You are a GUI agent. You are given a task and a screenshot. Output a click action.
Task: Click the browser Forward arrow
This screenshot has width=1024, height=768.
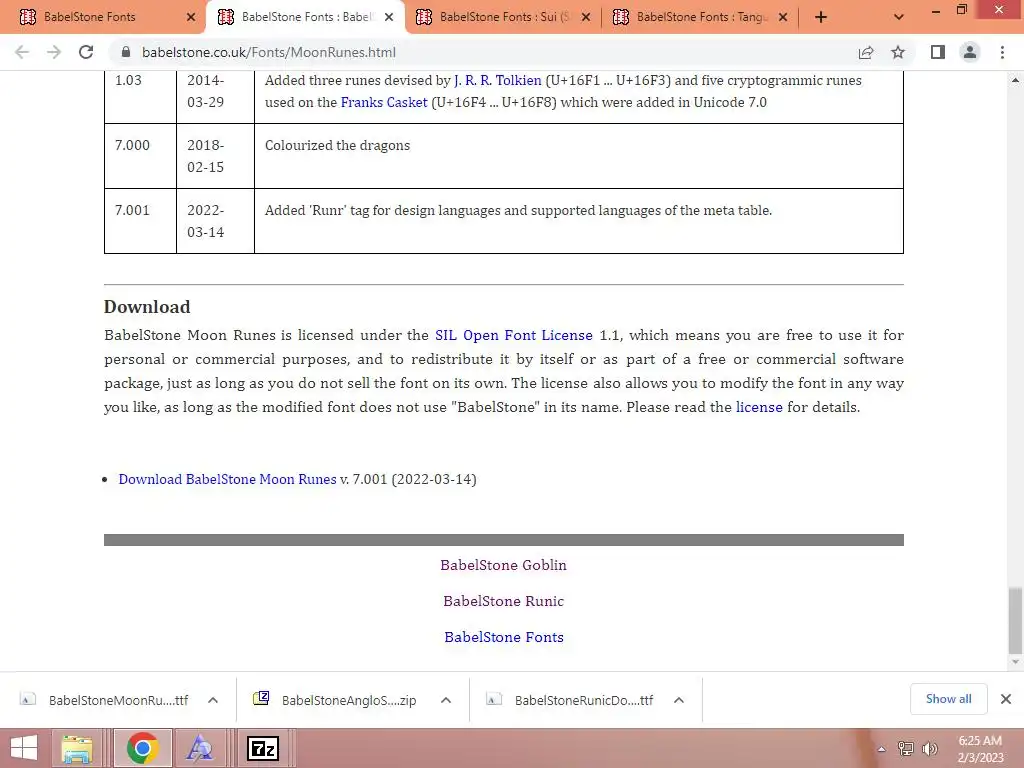click(54, 52)
